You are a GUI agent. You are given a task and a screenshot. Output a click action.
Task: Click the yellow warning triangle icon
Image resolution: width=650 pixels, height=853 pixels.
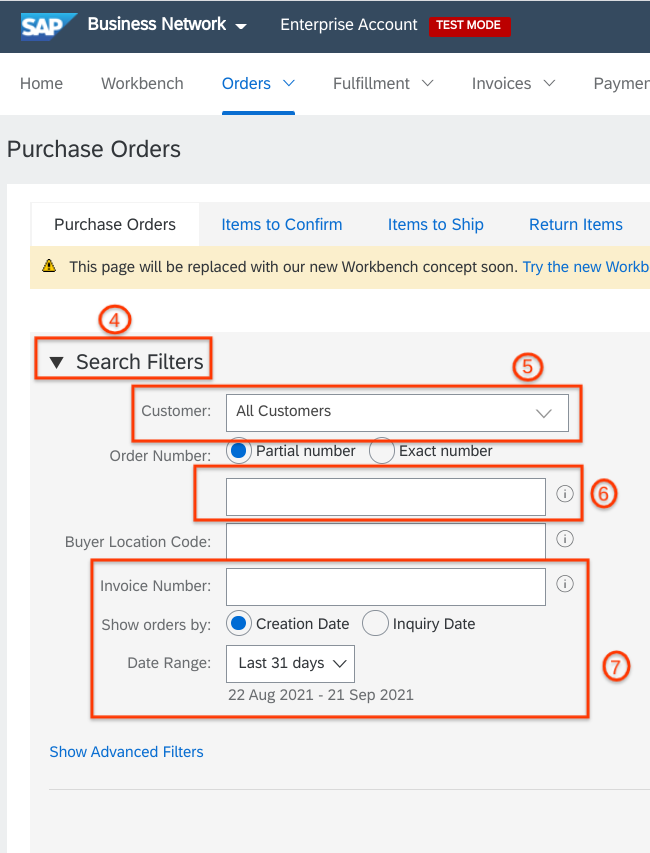(x=49, y=266)
